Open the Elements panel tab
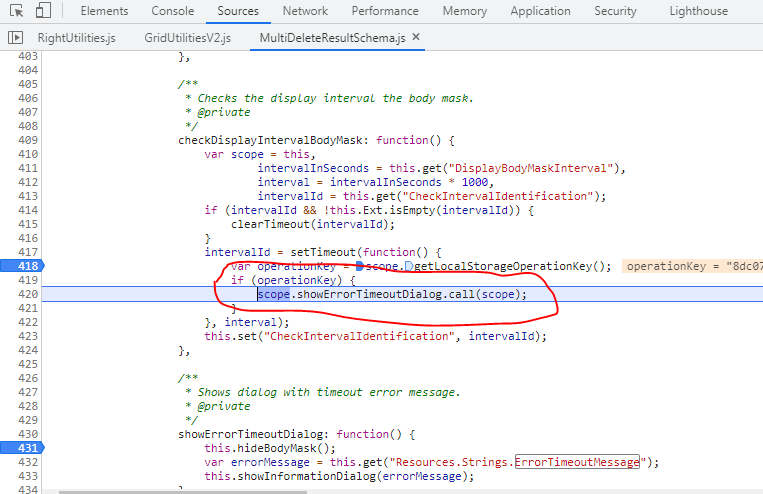The image size is (763, 494). [104, 11]
